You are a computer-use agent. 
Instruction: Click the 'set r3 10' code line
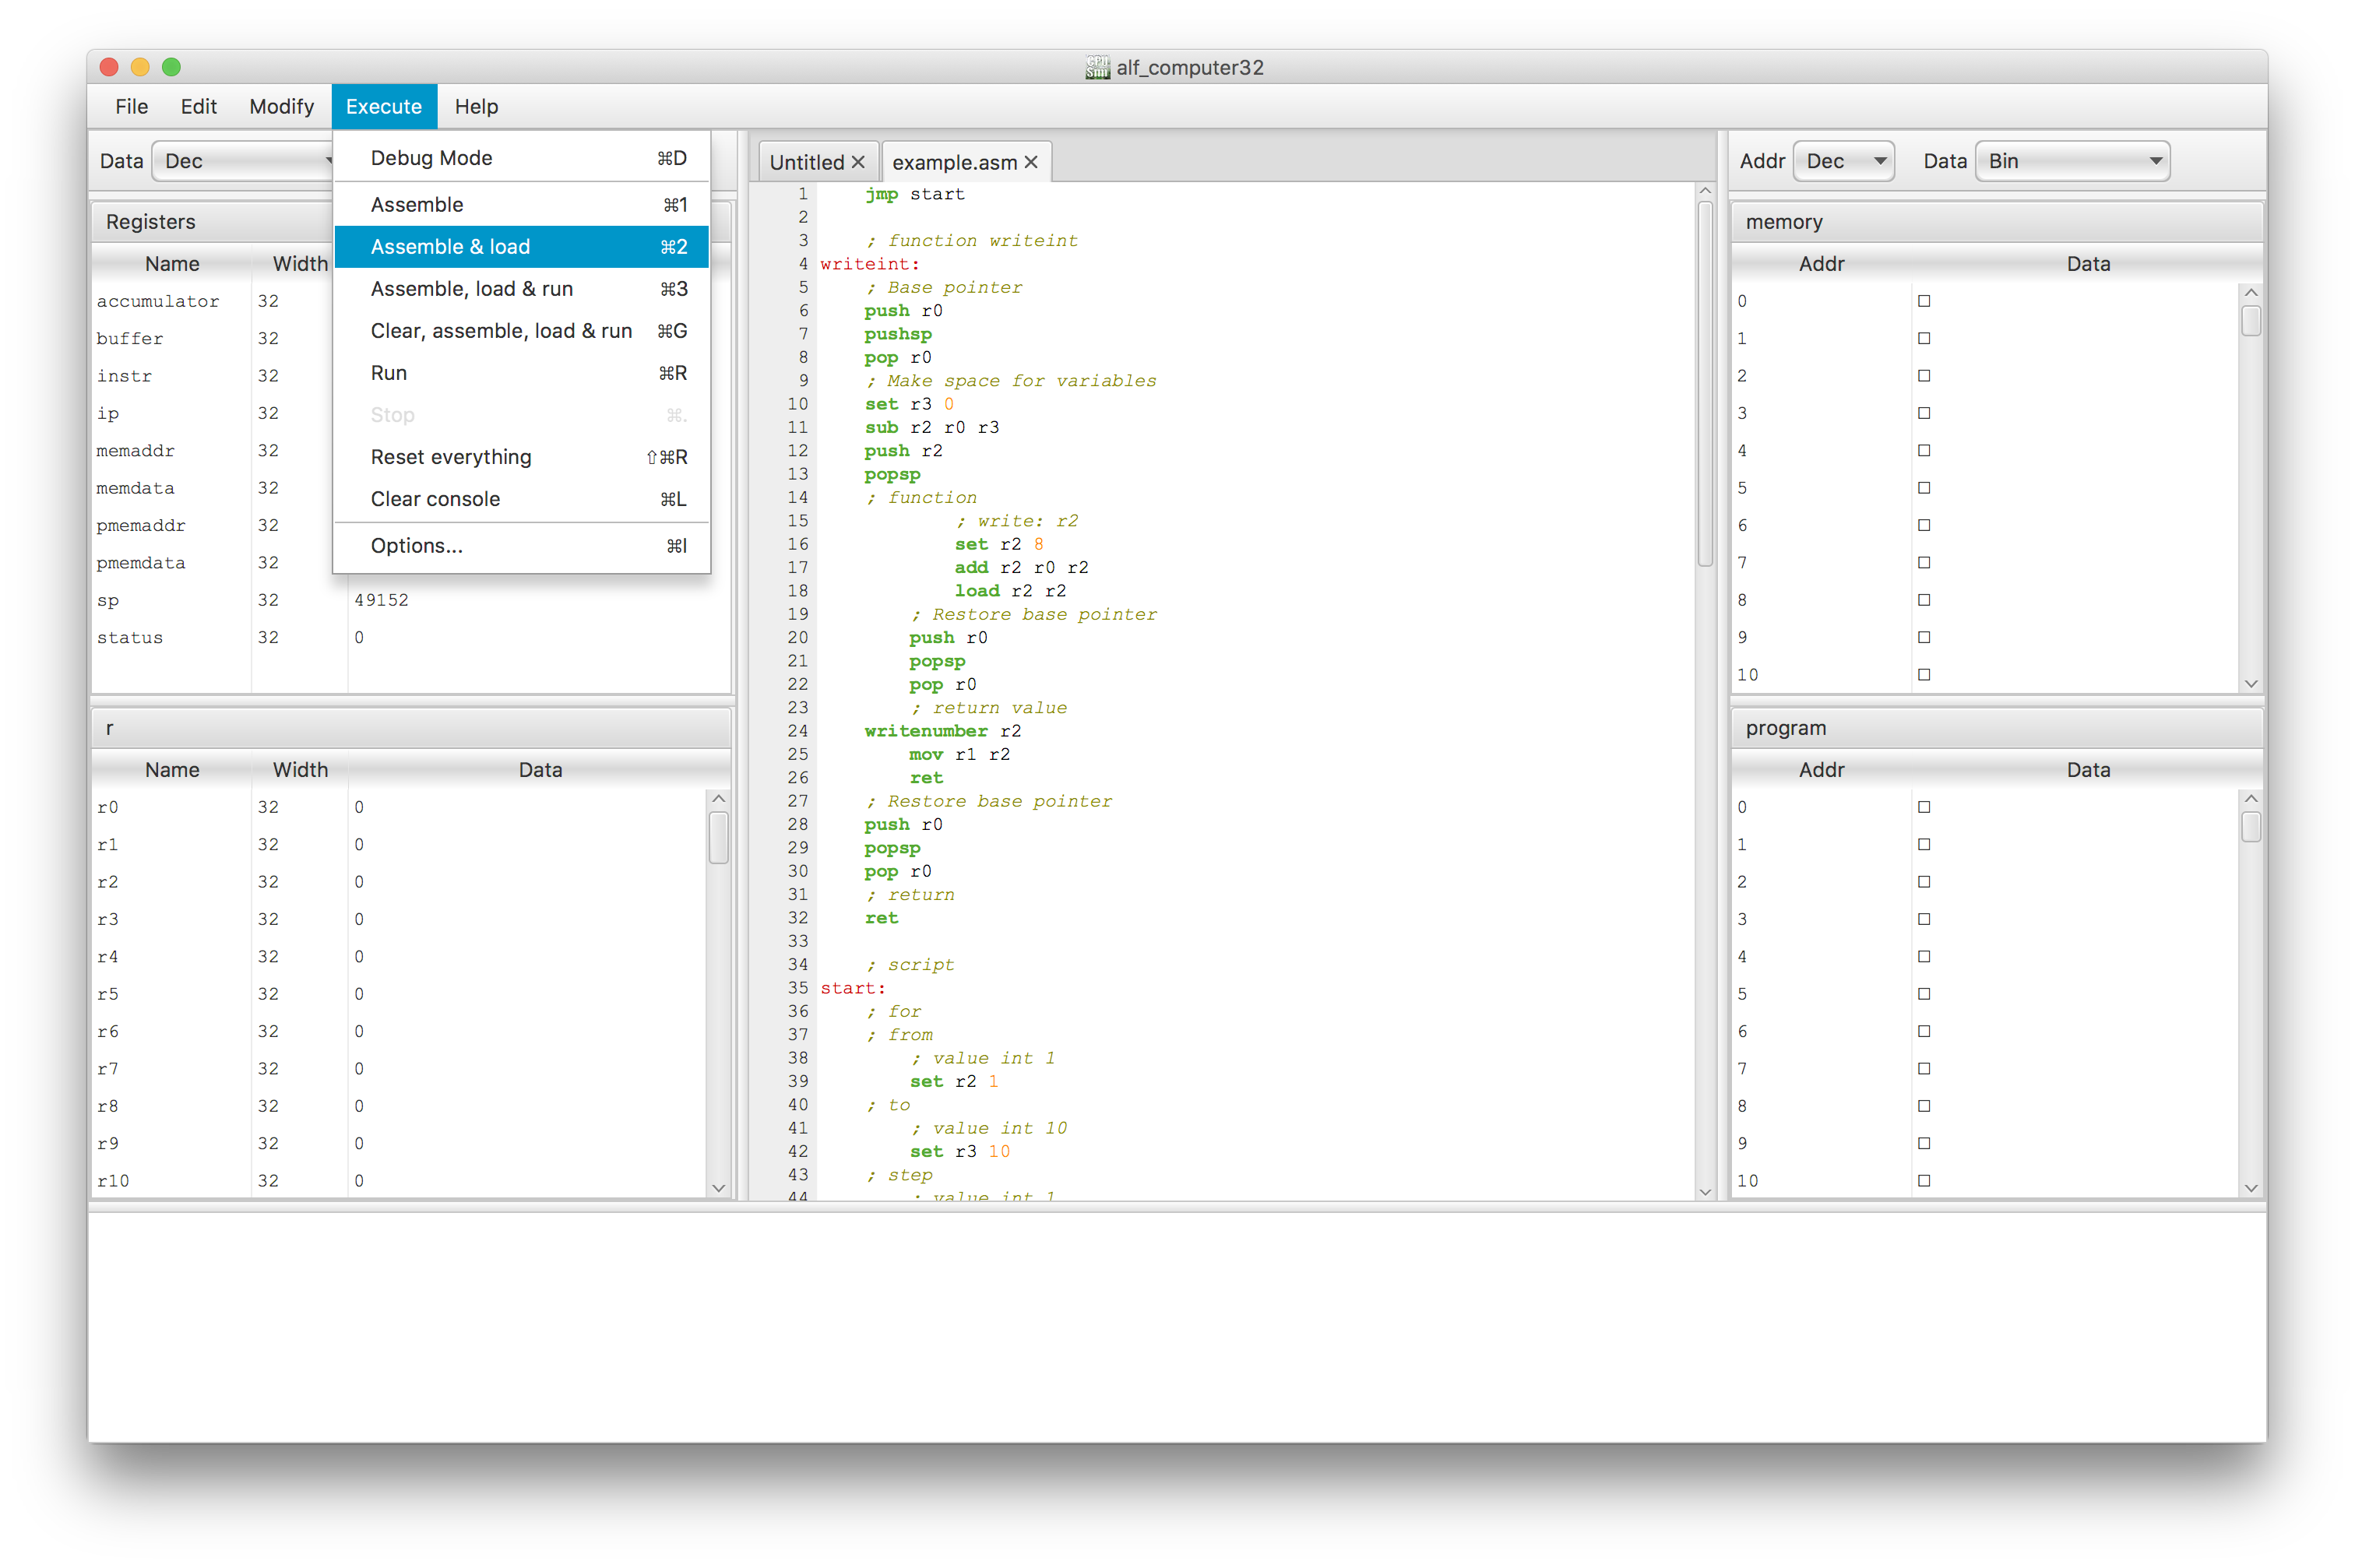(959, 1151)
